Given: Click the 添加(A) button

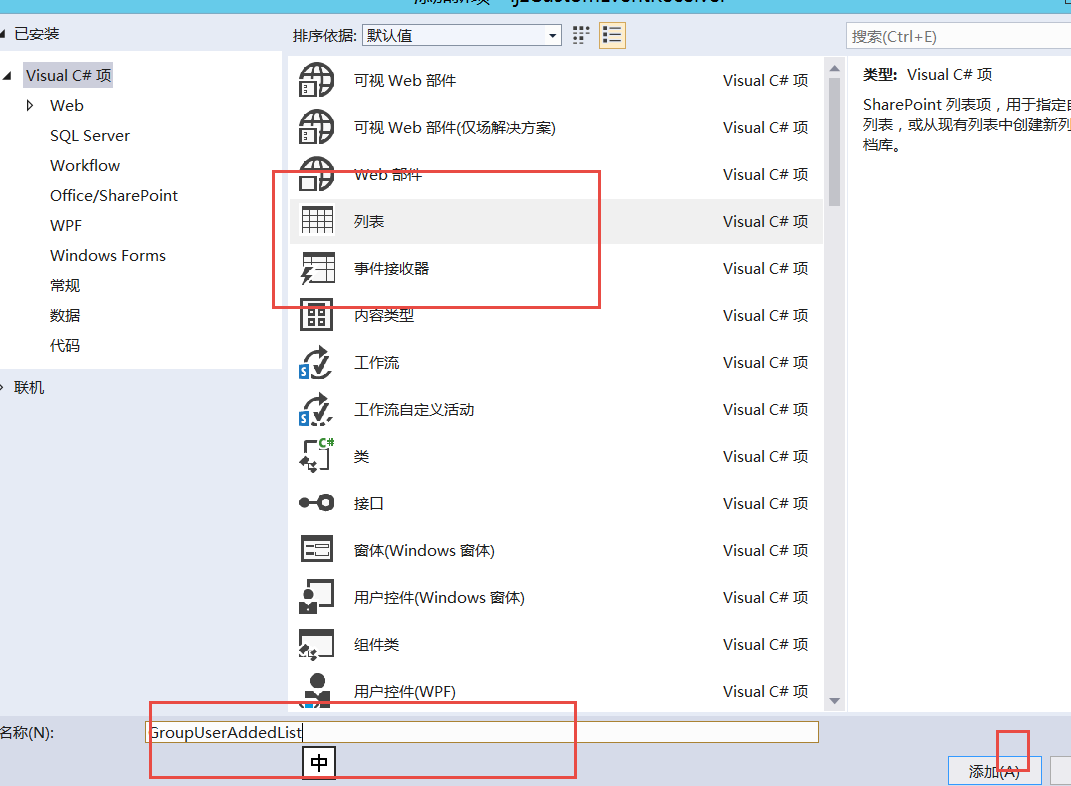Looking at the screenshot, I should click(x=994, y=771).
